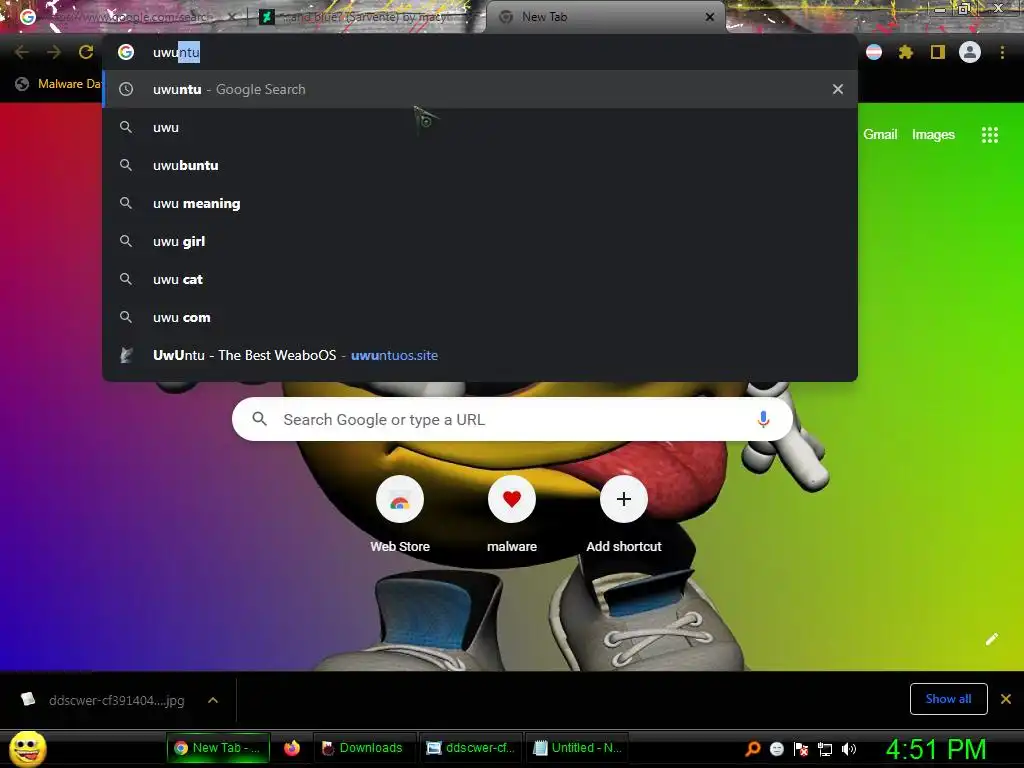Image resolution: width=1024 pixels, height=768 pixels.
Task: Open the Malware bookmark in bookmarks bar
Action: [59, 84]
